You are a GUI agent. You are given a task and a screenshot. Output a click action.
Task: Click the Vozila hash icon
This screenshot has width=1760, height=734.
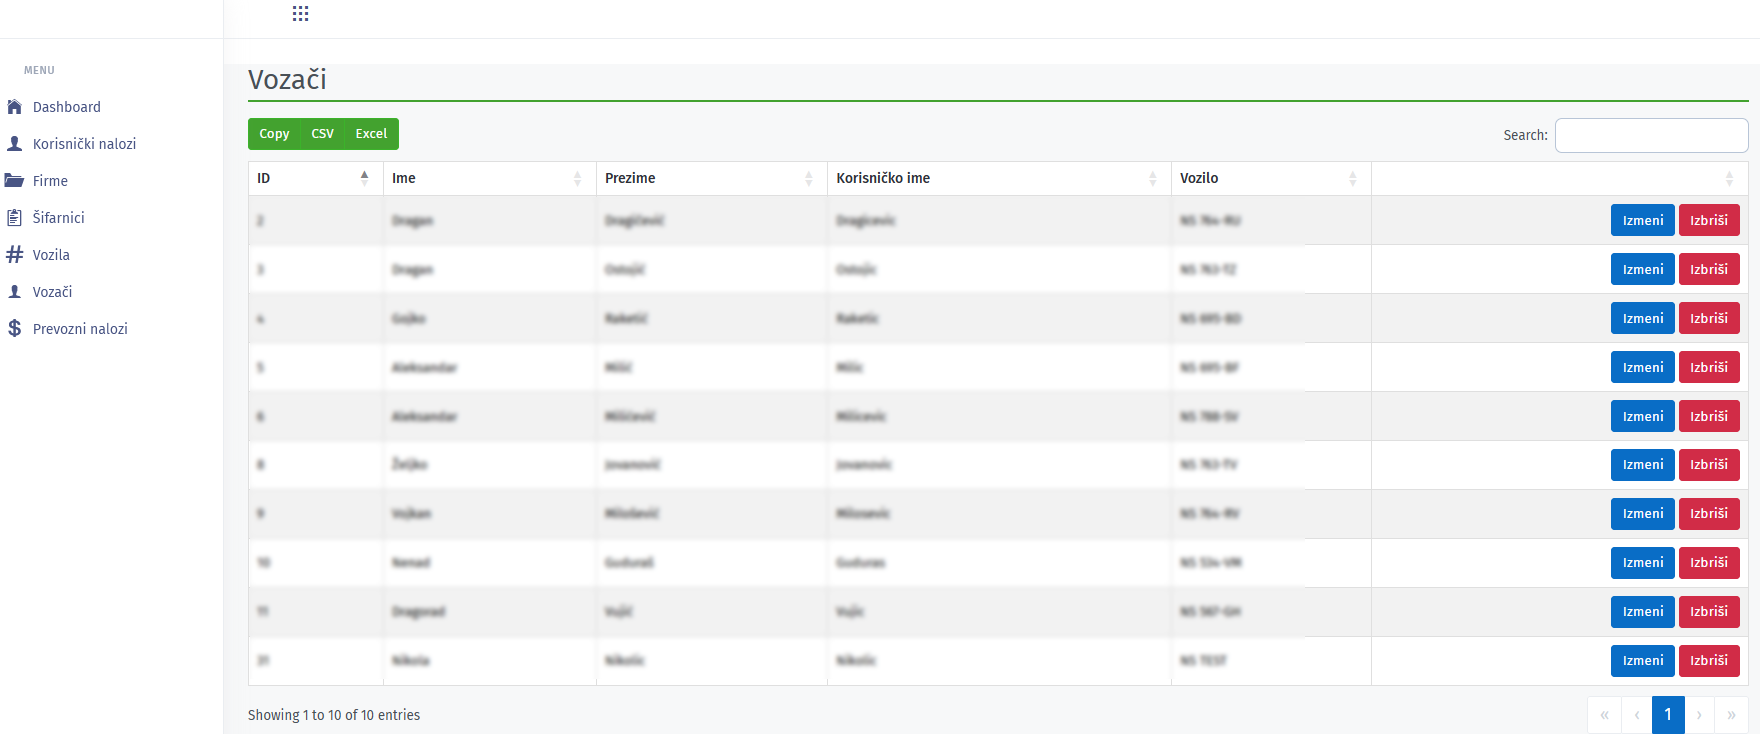[x=15, y=255]
